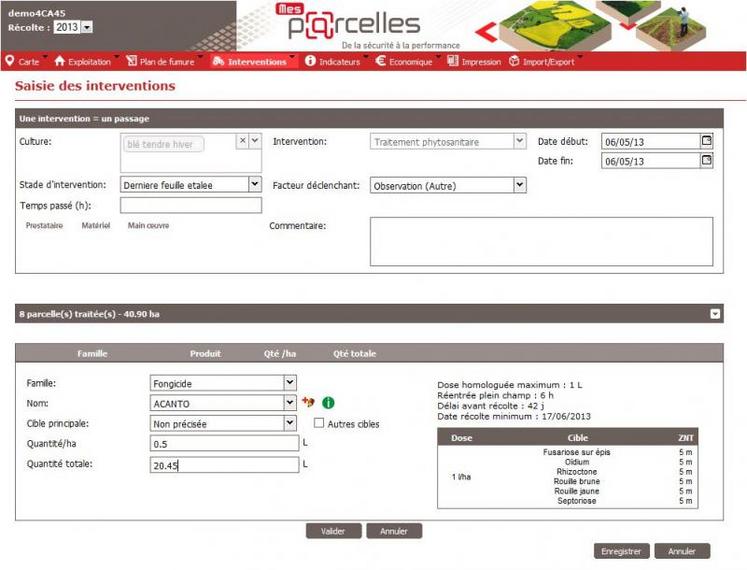Screen dimensions: 747x570
Task: Click the Commentaire text area
Action: click(x=541, y=241)
